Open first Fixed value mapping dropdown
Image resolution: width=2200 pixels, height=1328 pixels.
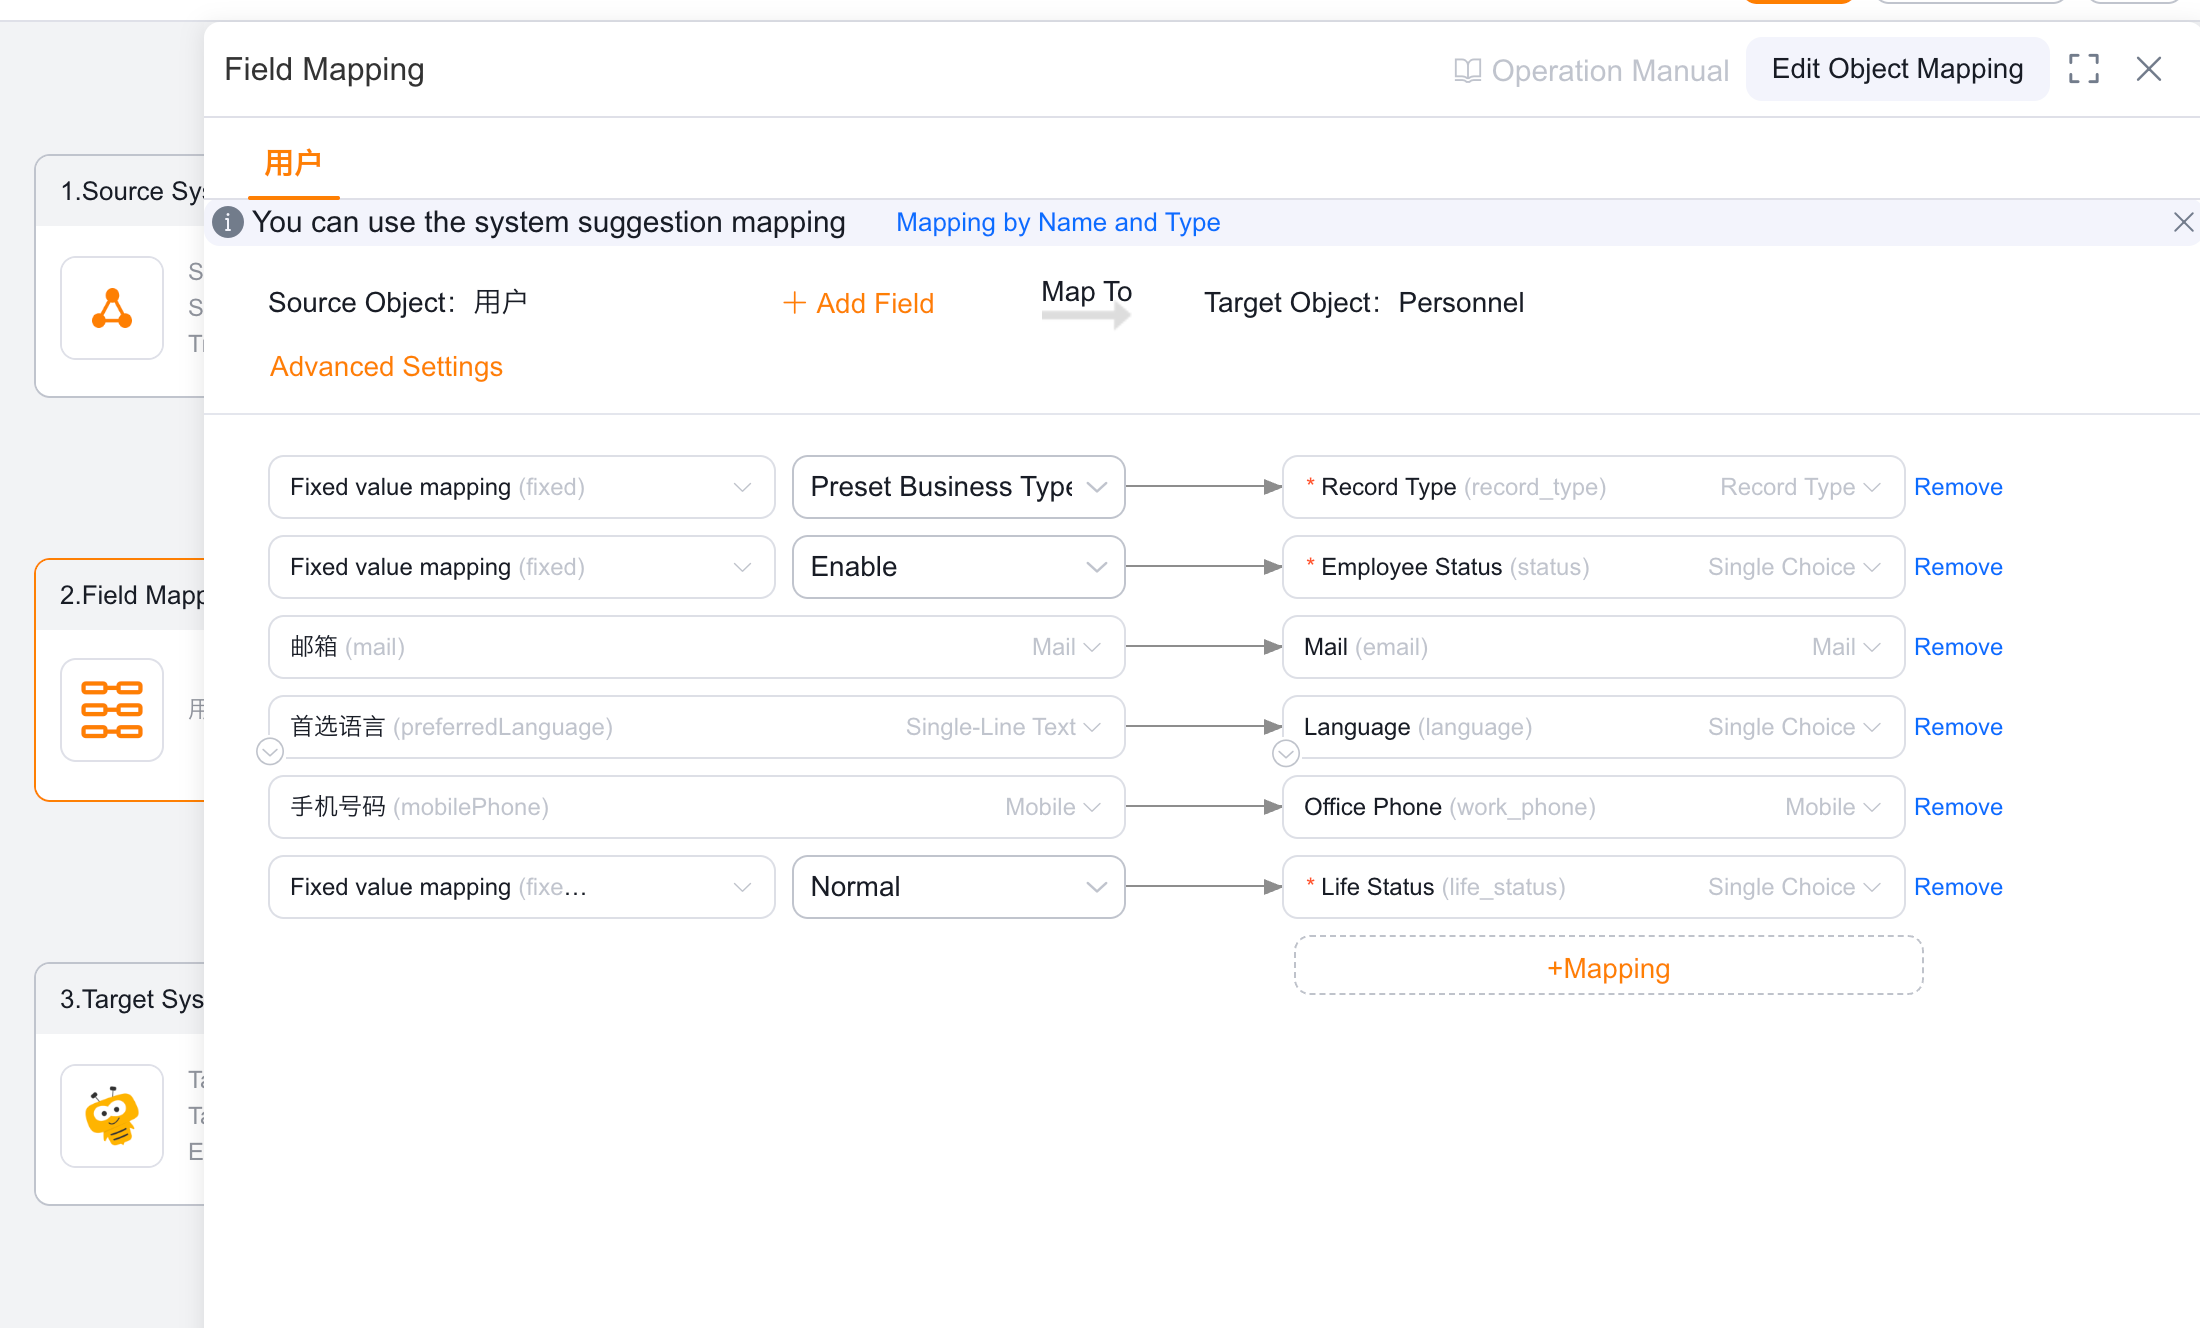[521, 487]
